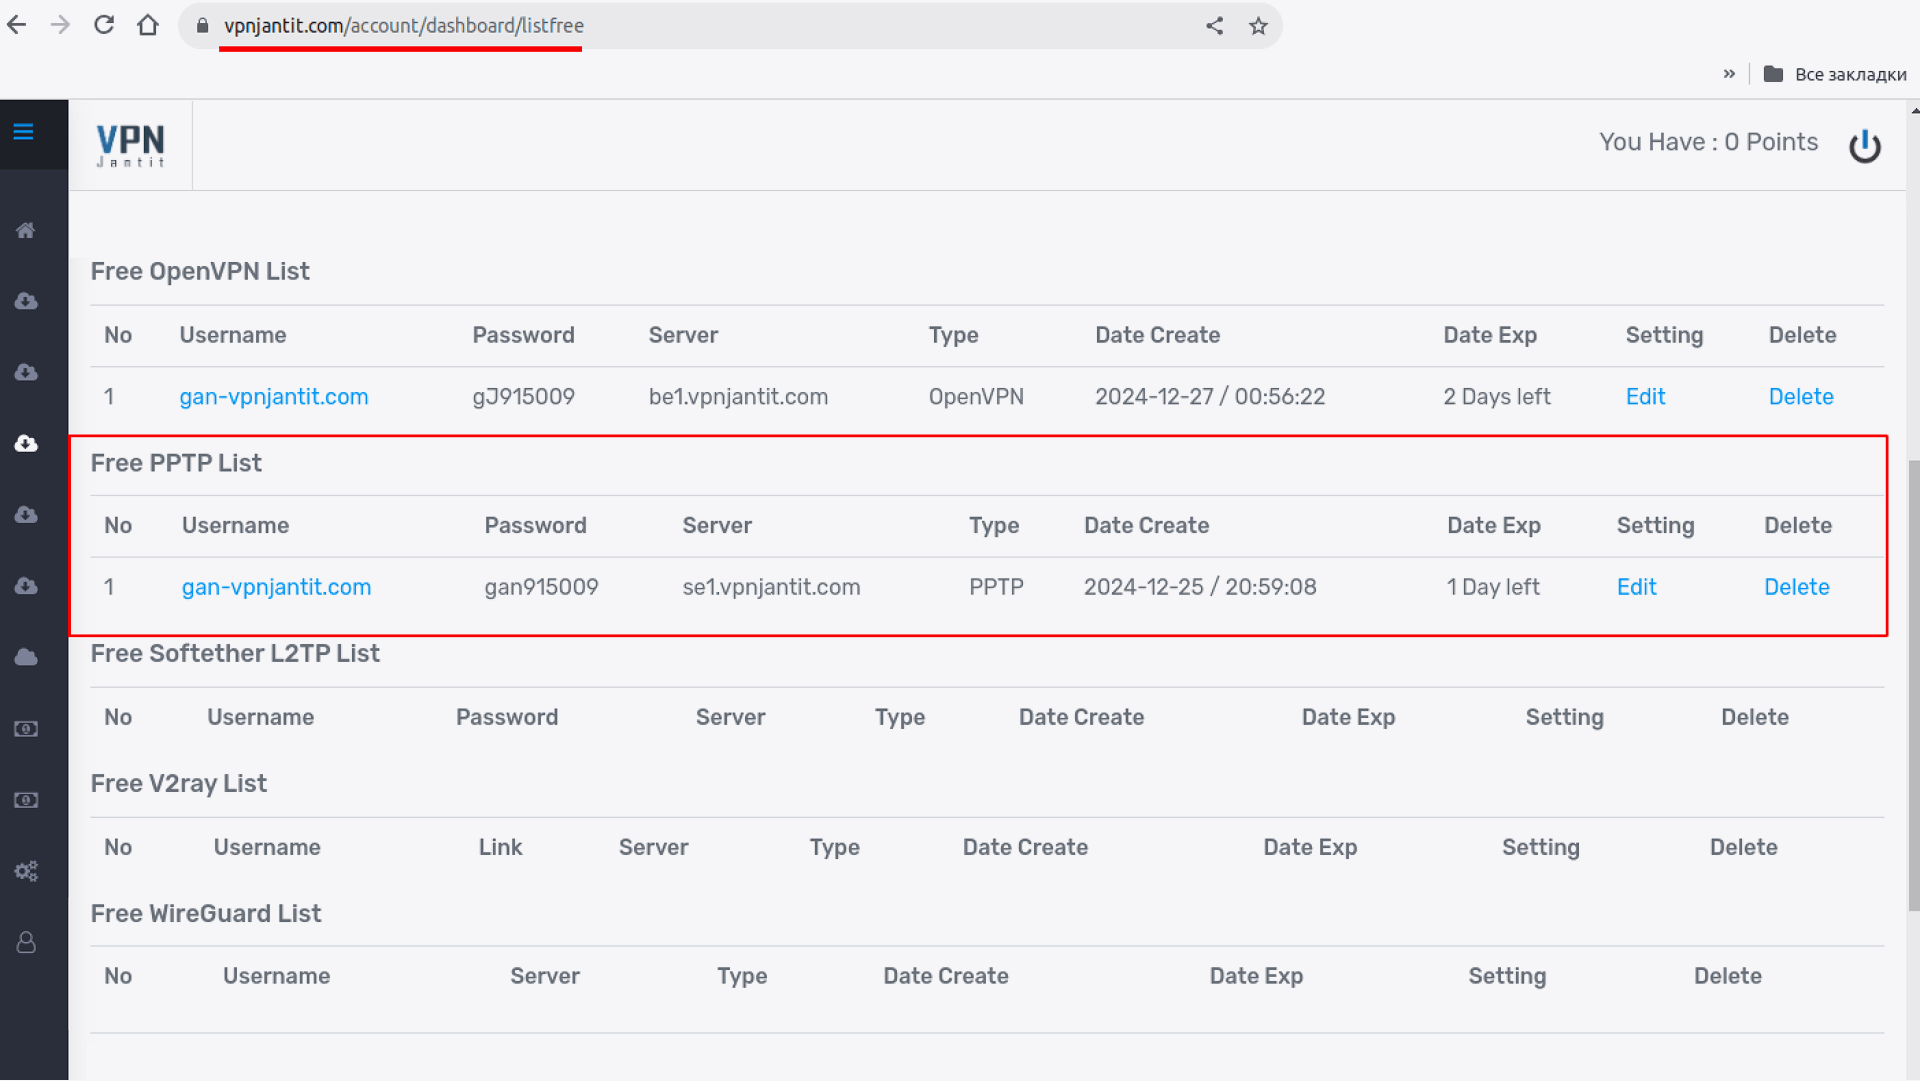Viewport: 1920px width, 1082px height.
Task: Click the page vertical scrollbar
Action: (x=1913, y=685)
